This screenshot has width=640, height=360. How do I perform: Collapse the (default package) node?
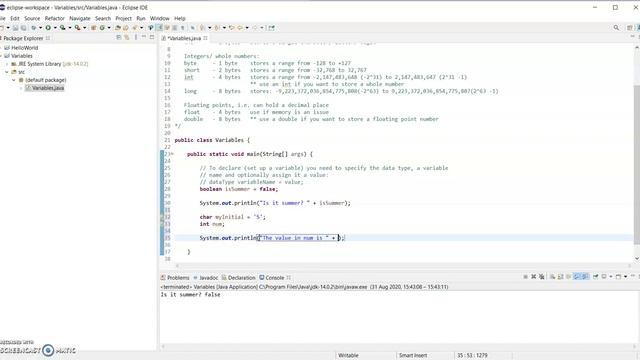14,80
